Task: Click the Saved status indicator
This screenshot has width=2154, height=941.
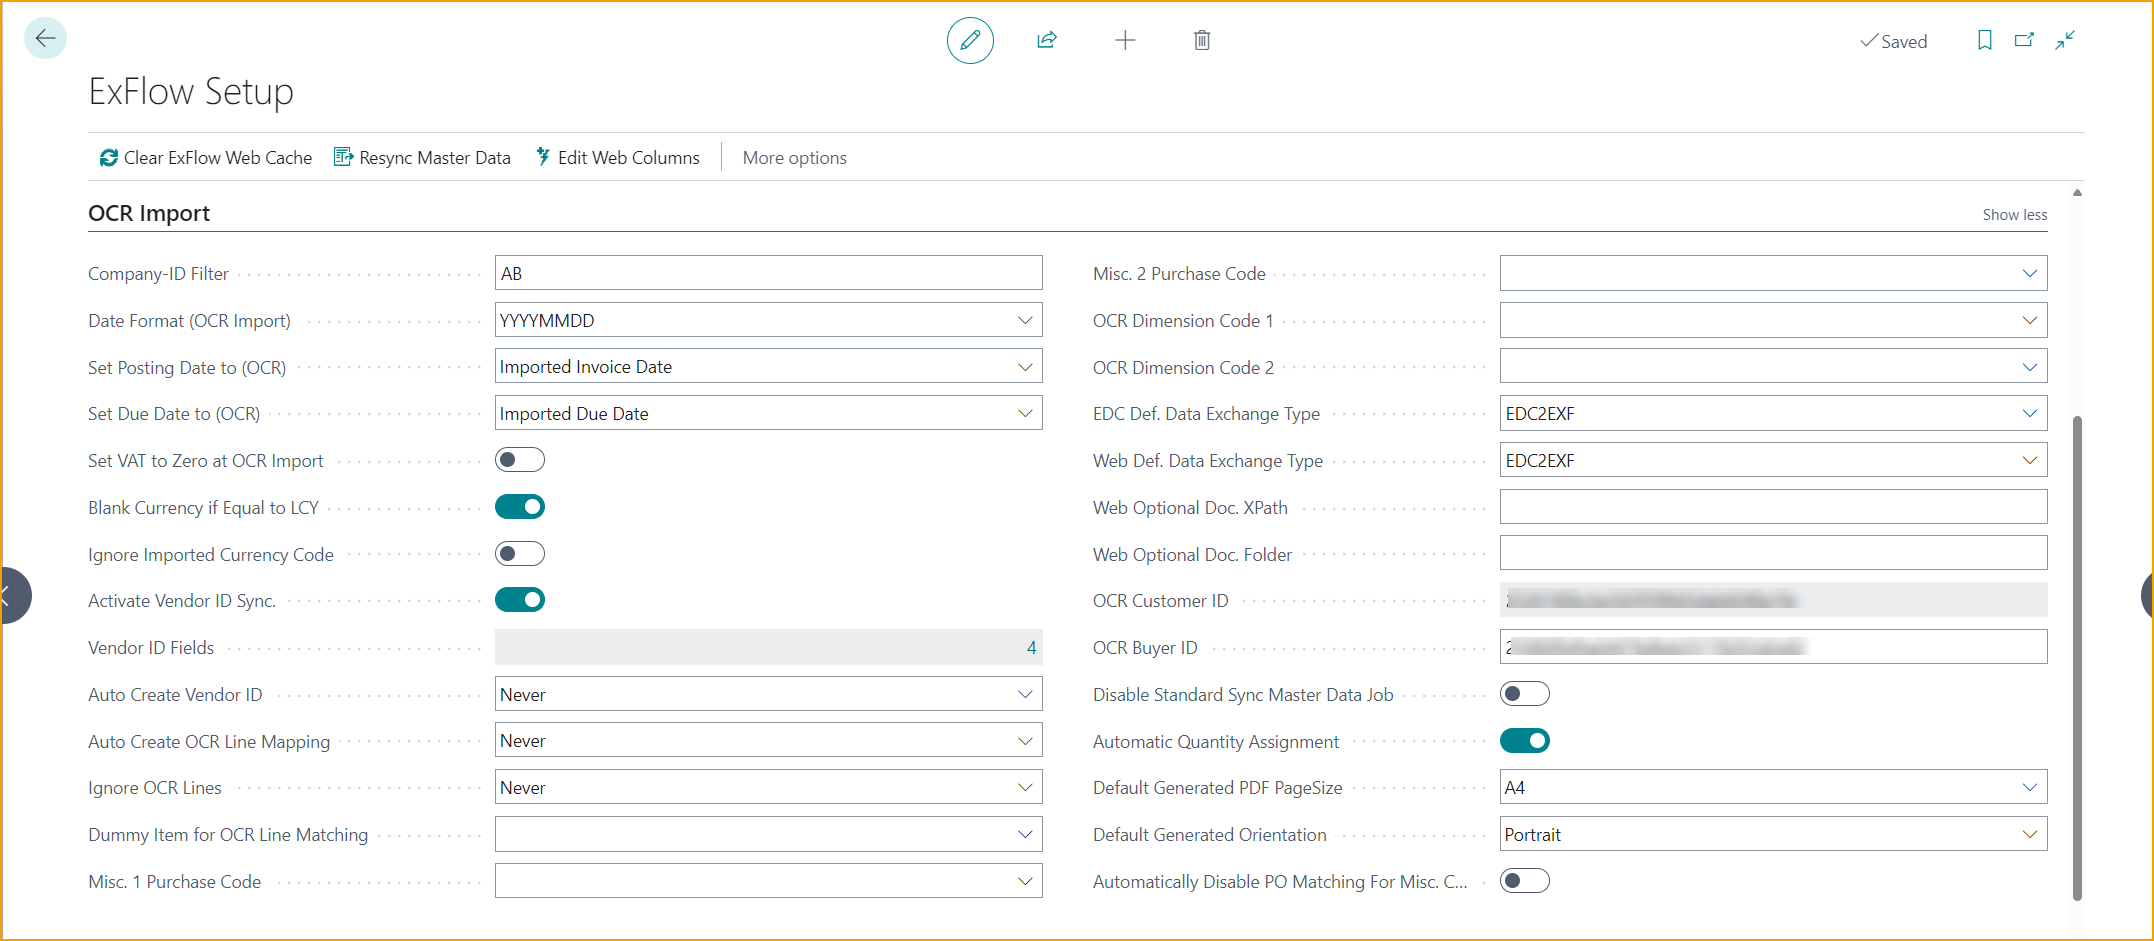Action: [1893, 41]
